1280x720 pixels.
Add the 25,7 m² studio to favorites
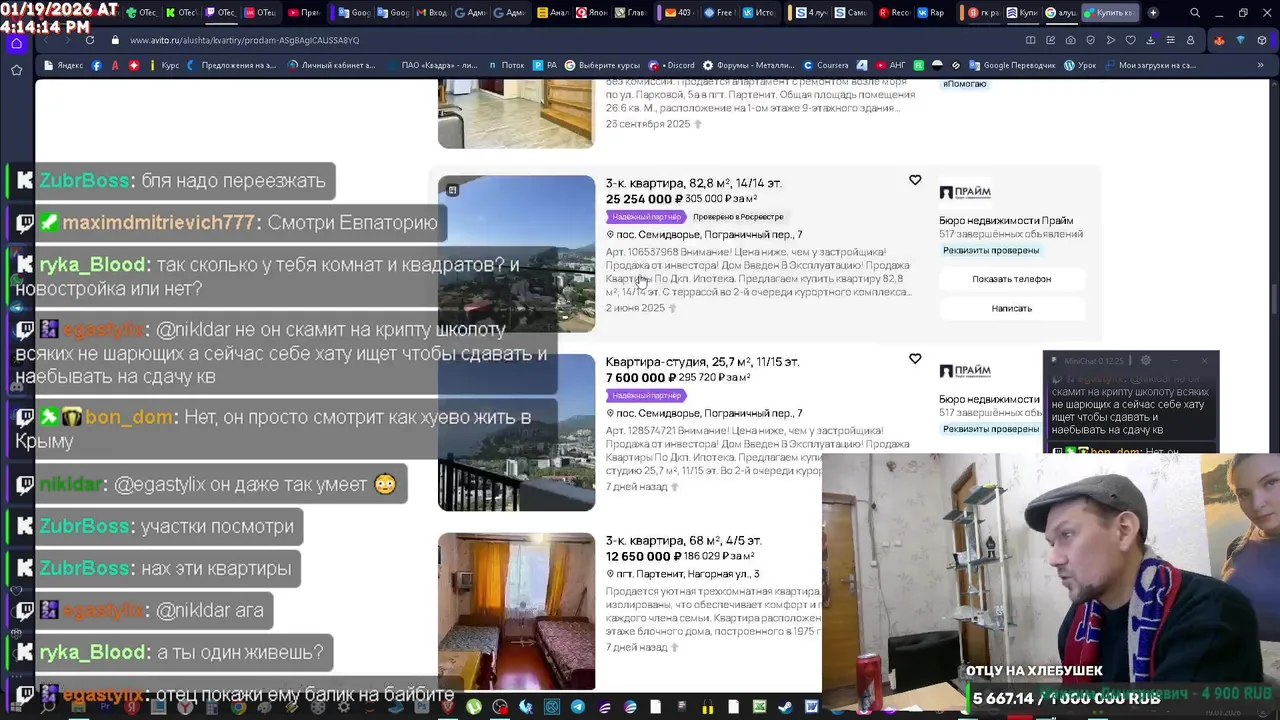tap(915, 359)
